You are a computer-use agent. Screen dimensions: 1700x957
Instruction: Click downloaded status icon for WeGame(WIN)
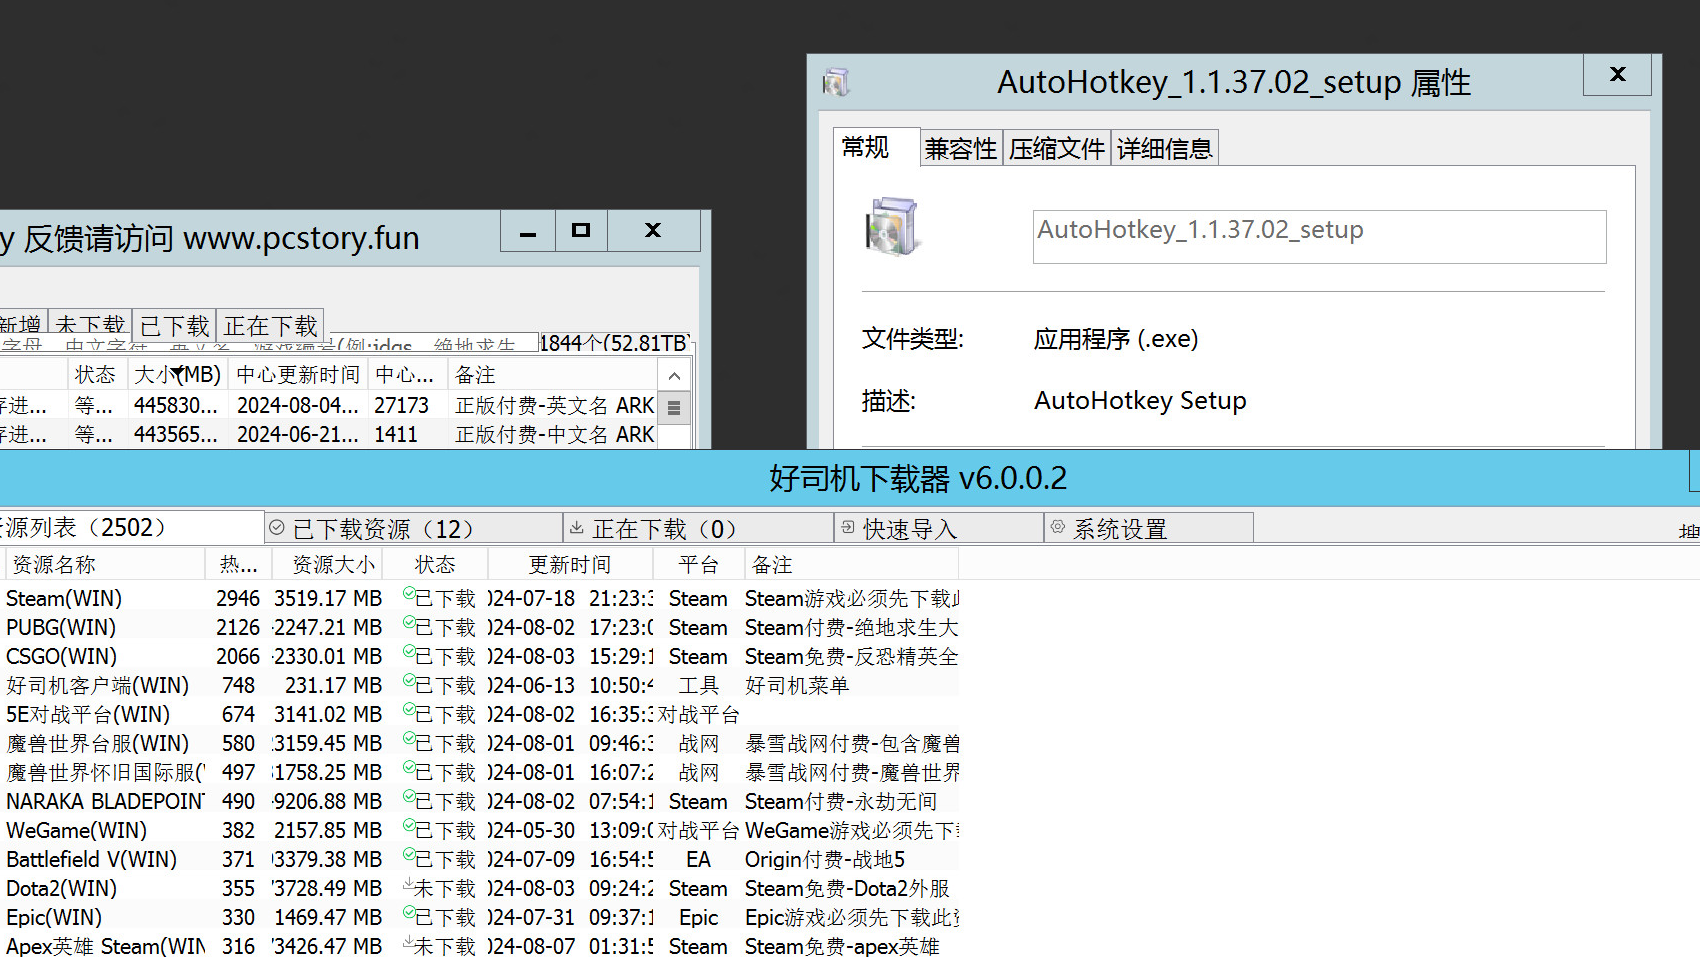tap(409, 827)
